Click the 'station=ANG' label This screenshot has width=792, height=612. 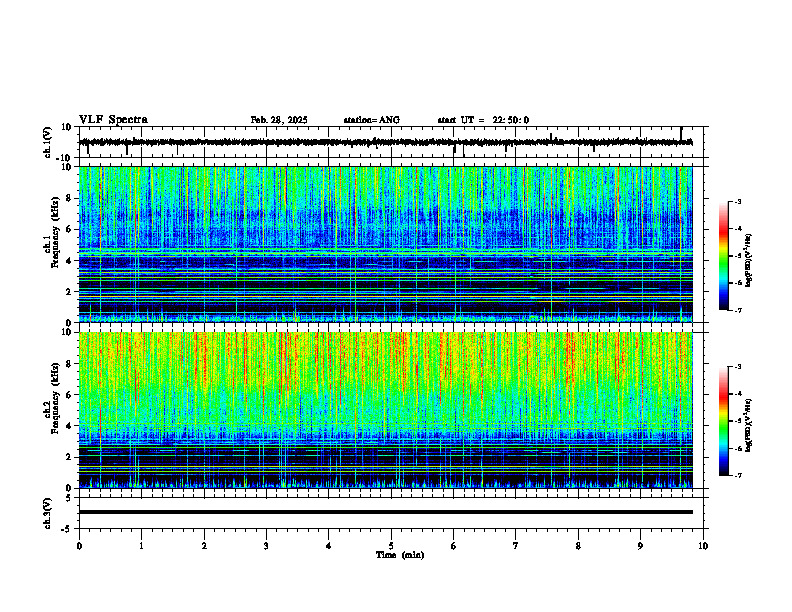coord(372,120)
